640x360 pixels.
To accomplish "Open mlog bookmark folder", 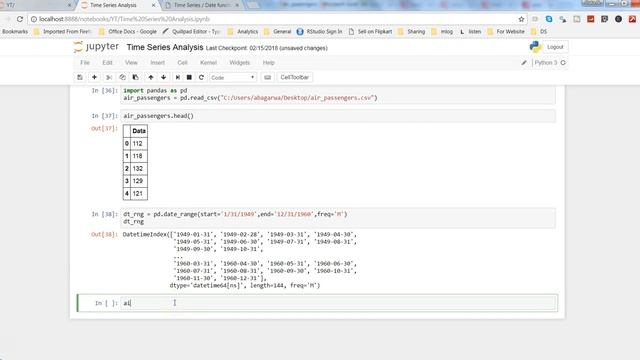I will (x=442, y=31).
